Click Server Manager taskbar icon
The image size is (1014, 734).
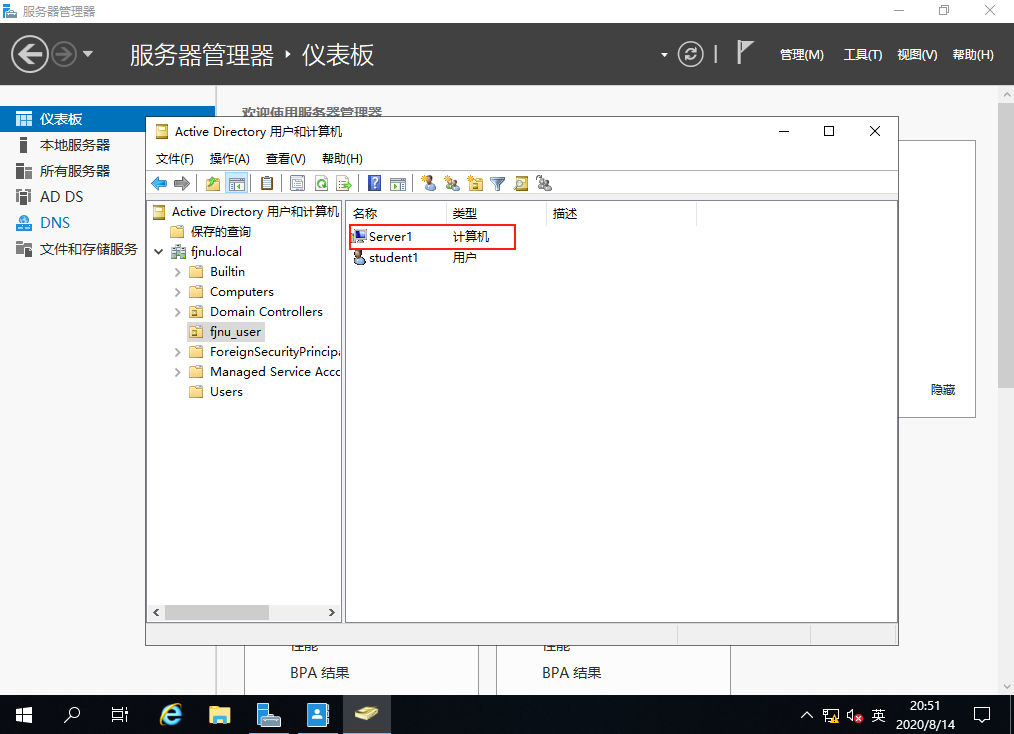[268, 715]
